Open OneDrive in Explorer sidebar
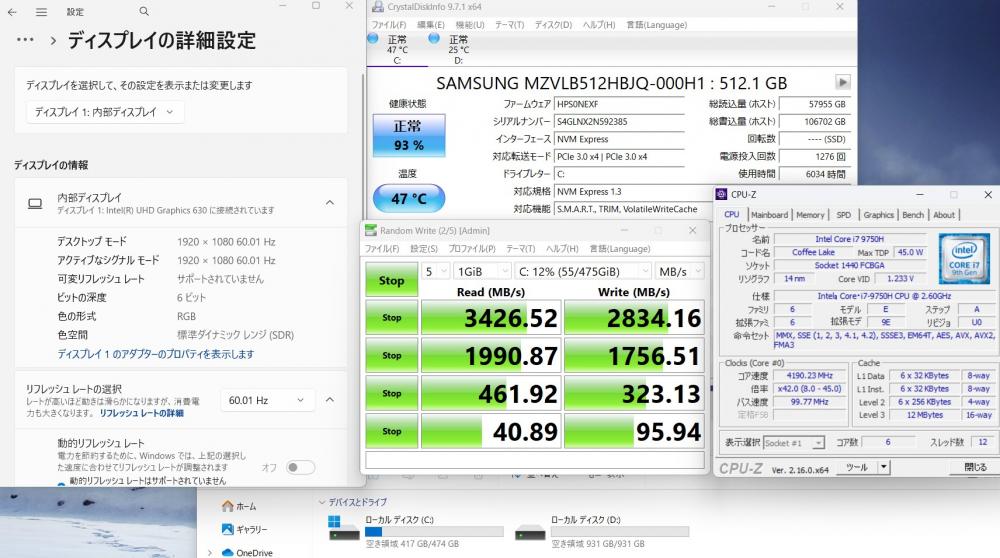The height and width of the screenshot is (558, 1000). point(247,552)
